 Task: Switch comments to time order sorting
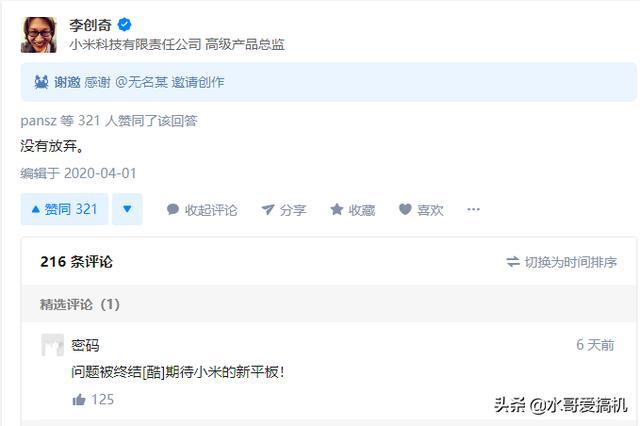pyautogui.click(x=561, y=262)
